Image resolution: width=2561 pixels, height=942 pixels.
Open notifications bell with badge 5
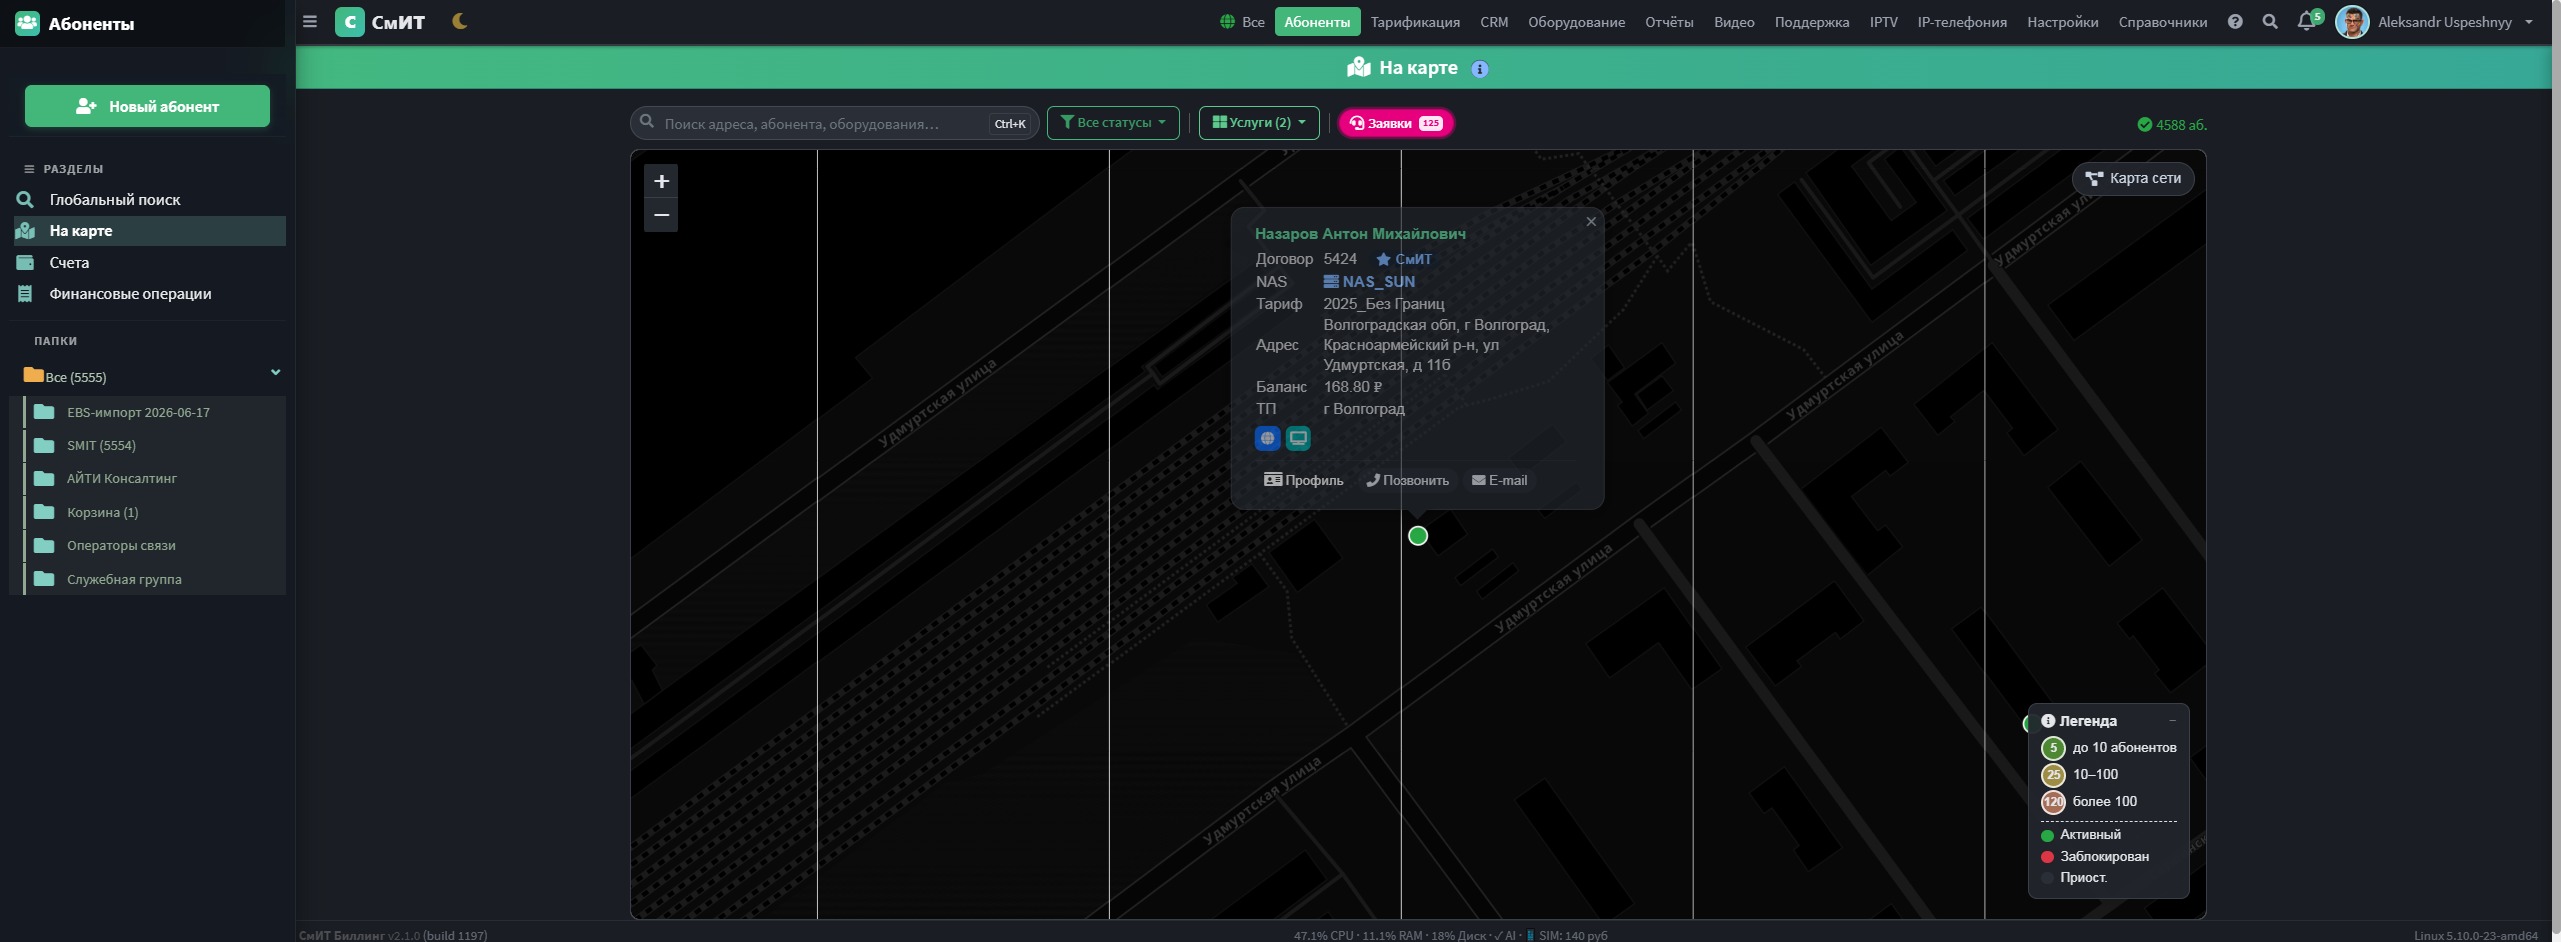coord(2308,21)
